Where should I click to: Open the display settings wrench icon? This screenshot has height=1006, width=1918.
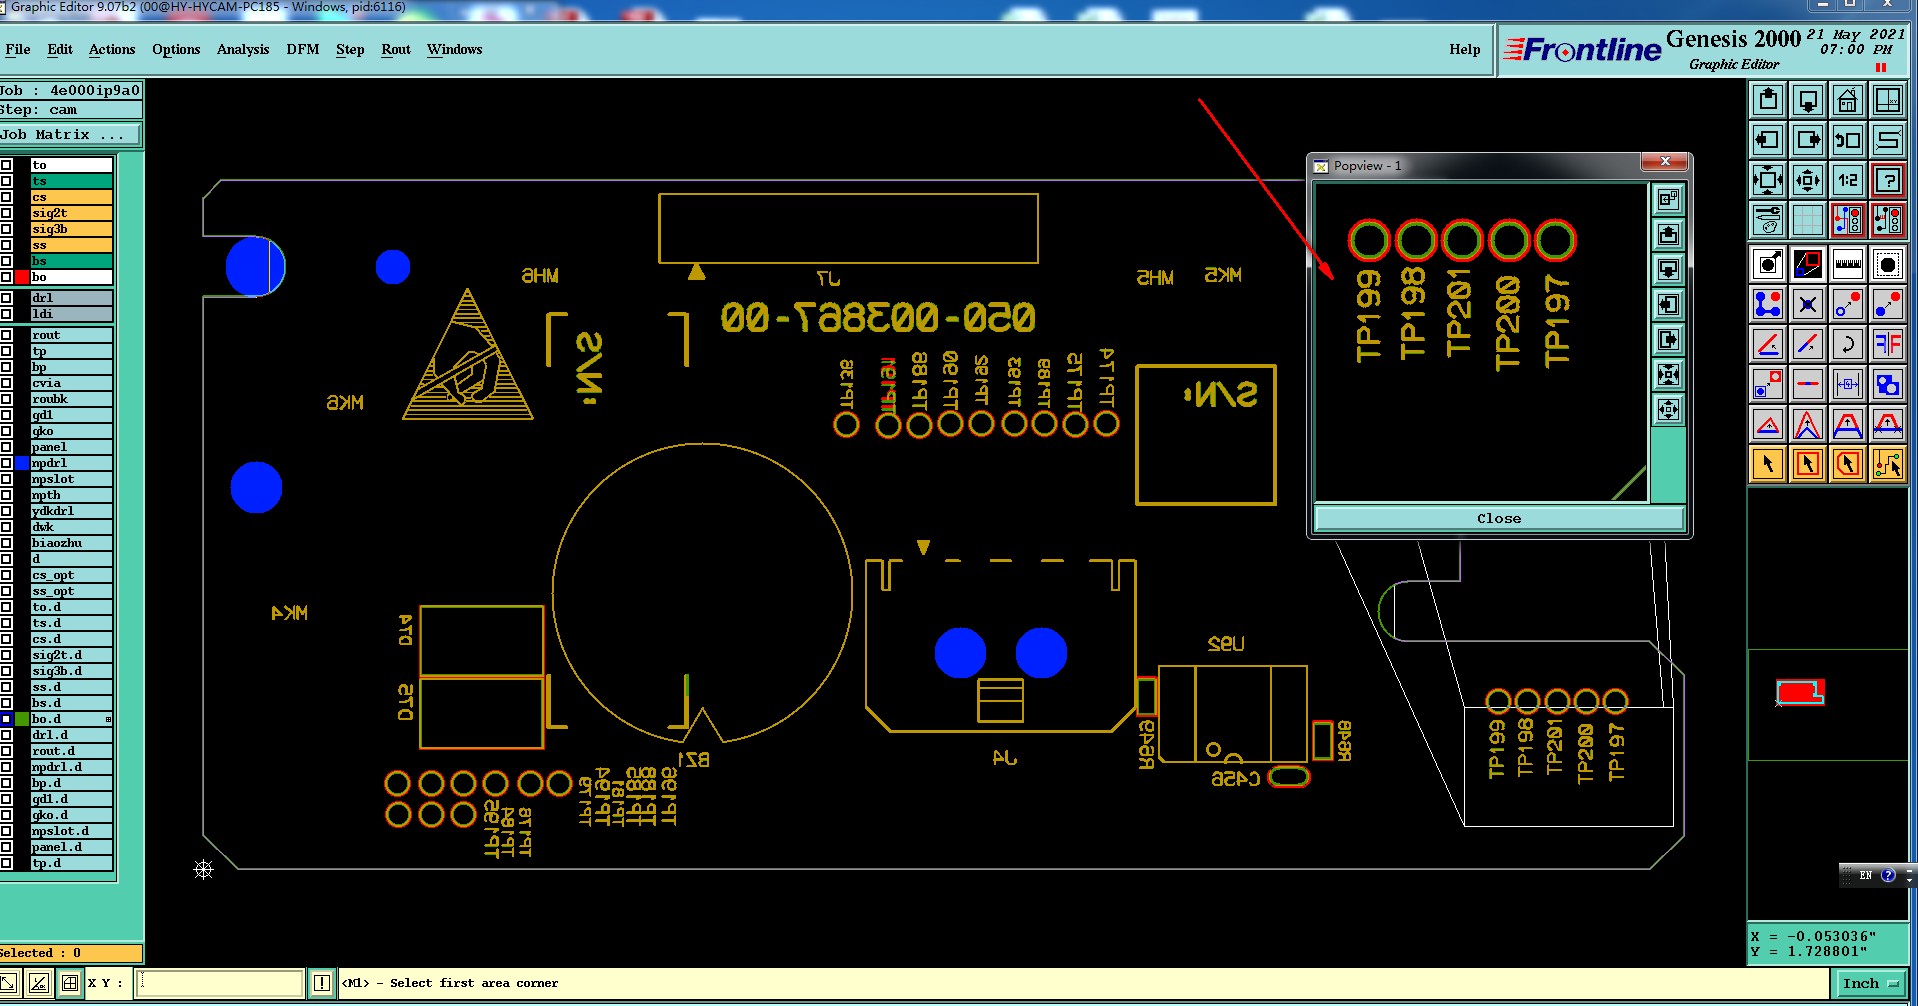pyautogui.click(x=1768, y=219)
